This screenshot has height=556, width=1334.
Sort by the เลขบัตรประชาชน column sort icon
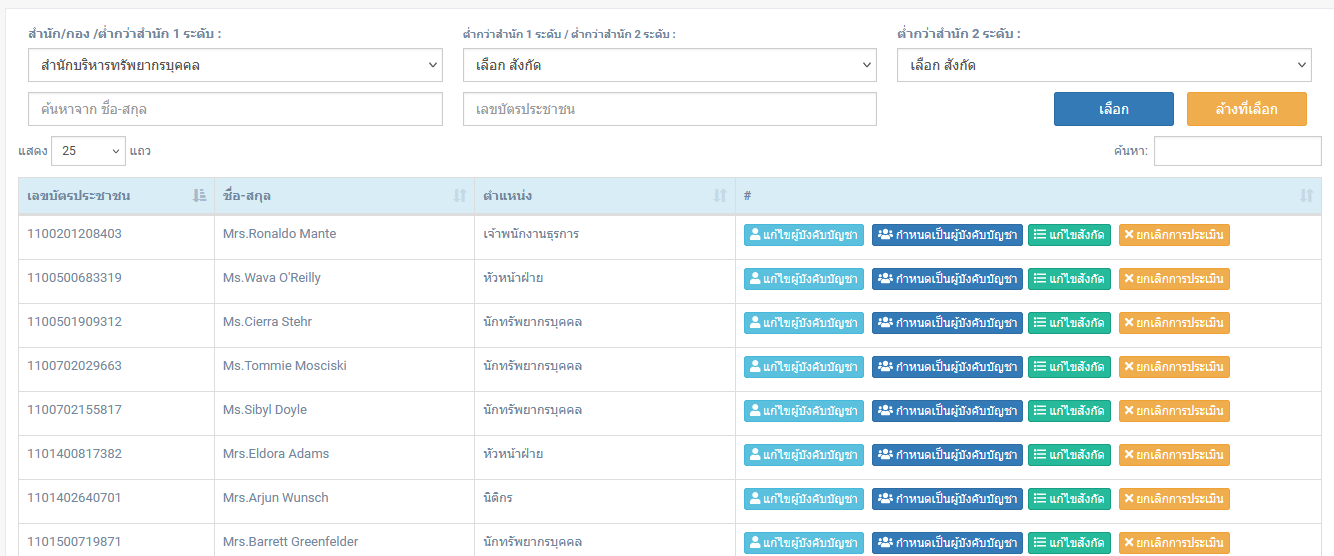tap(199, 196)
